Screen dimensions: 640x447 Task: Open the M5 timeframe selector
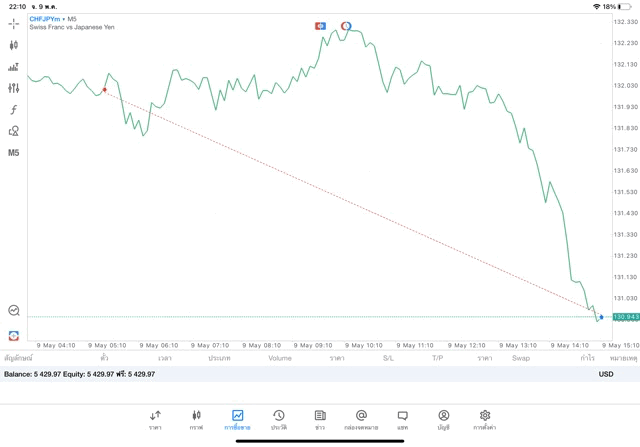[x=14, y=153]
